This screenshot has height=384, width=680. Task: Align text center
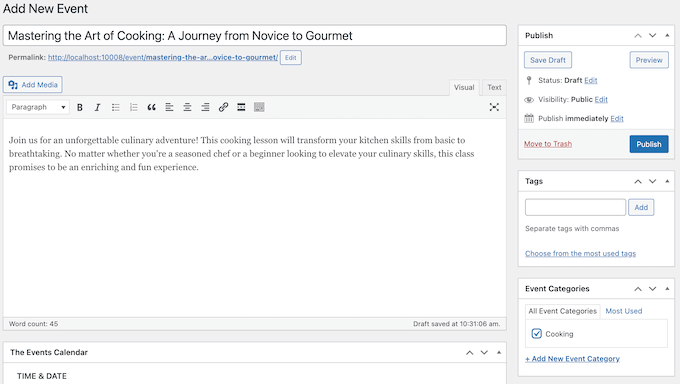click(187, 107)
